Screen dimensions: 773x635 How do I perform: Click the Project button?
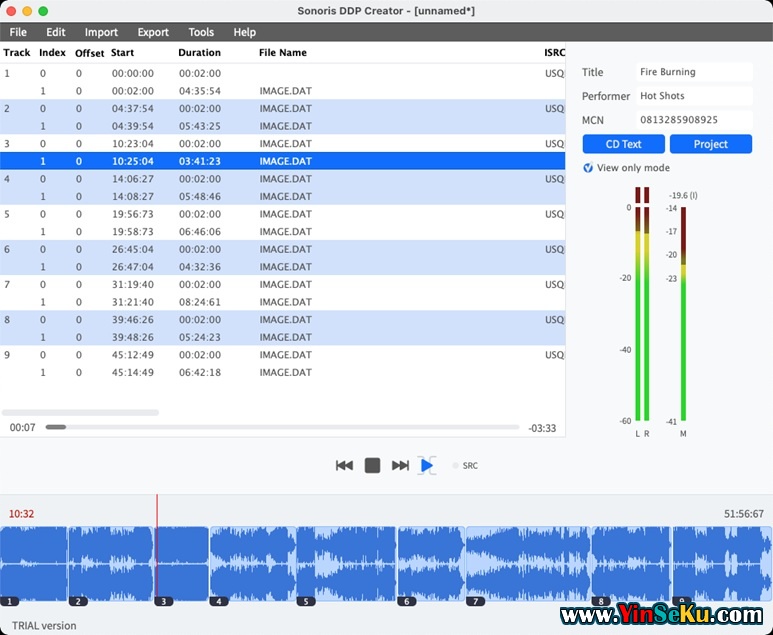pos(710,144)
